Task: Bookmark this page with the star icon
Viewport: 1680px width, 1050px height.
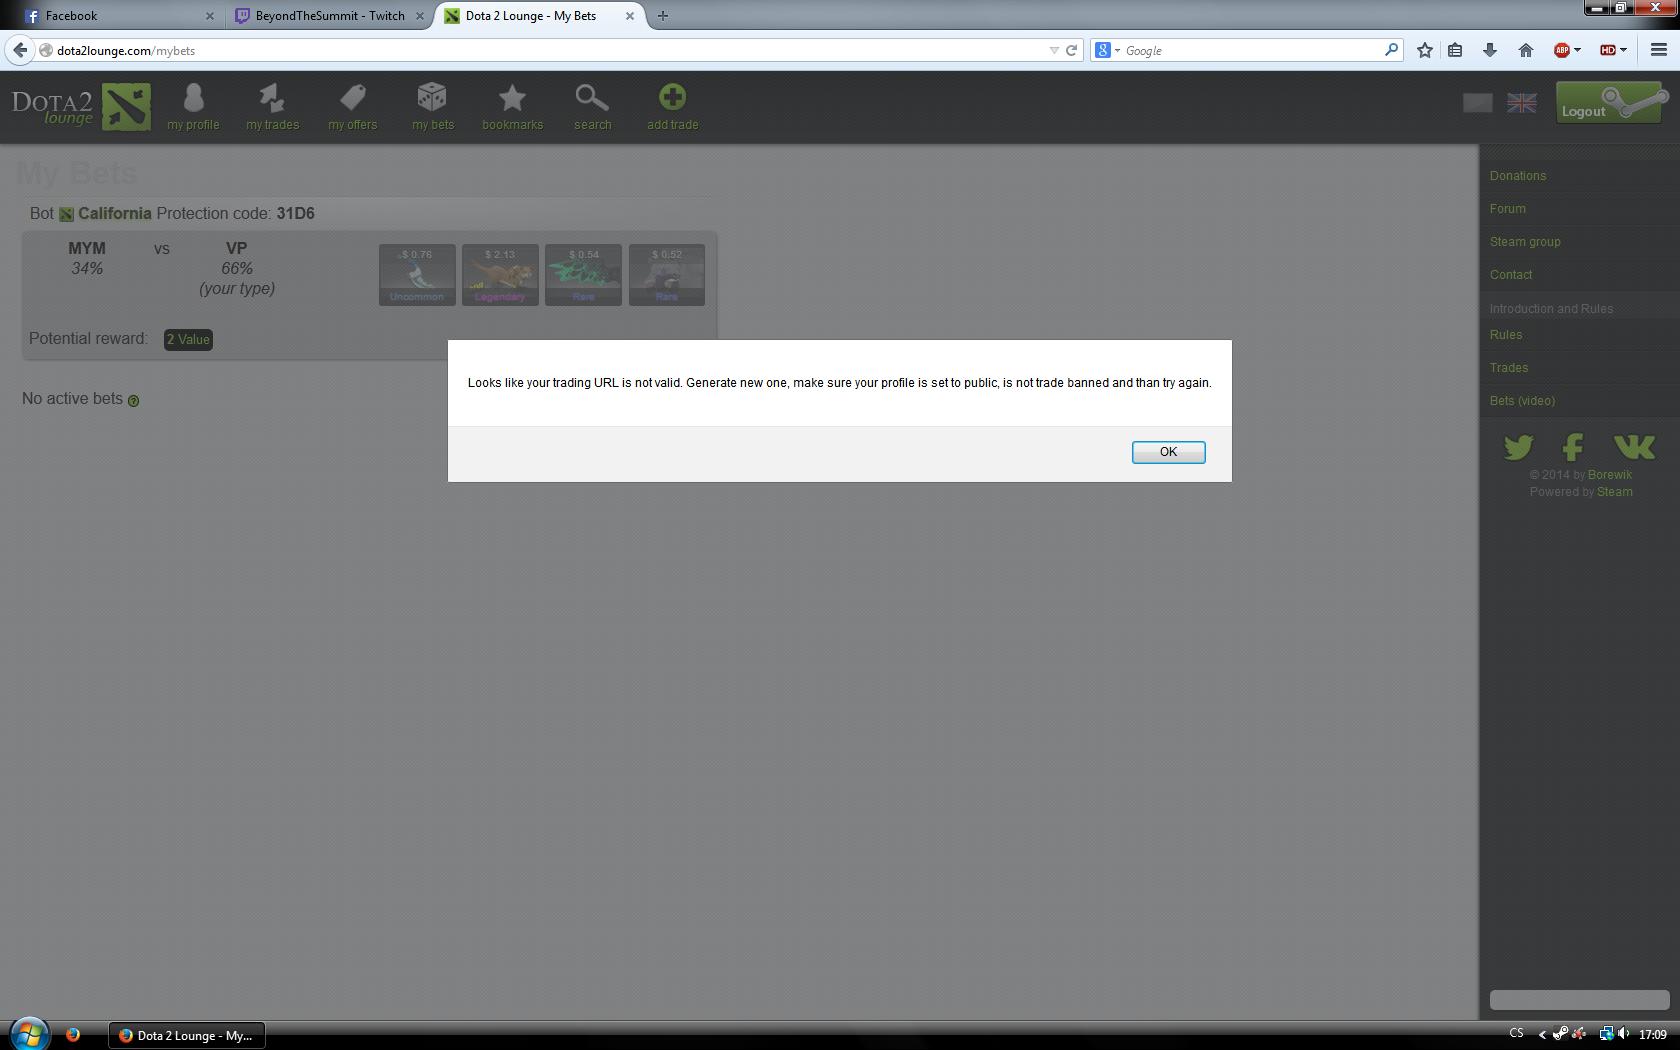Action: (1425, 50)
